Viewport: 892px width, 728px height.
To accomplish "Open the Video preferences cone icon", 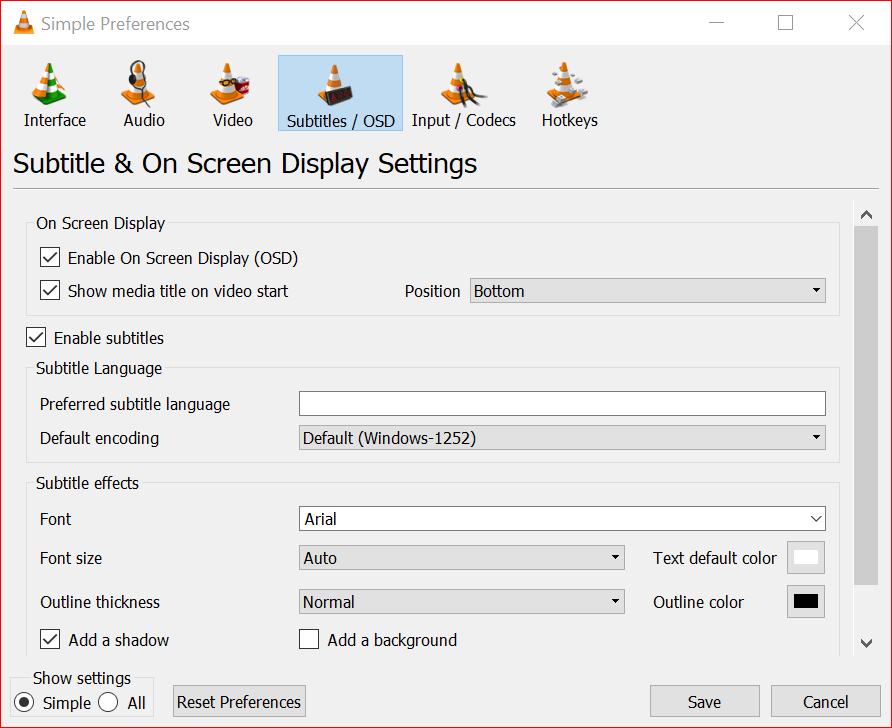I will (232, 85).
